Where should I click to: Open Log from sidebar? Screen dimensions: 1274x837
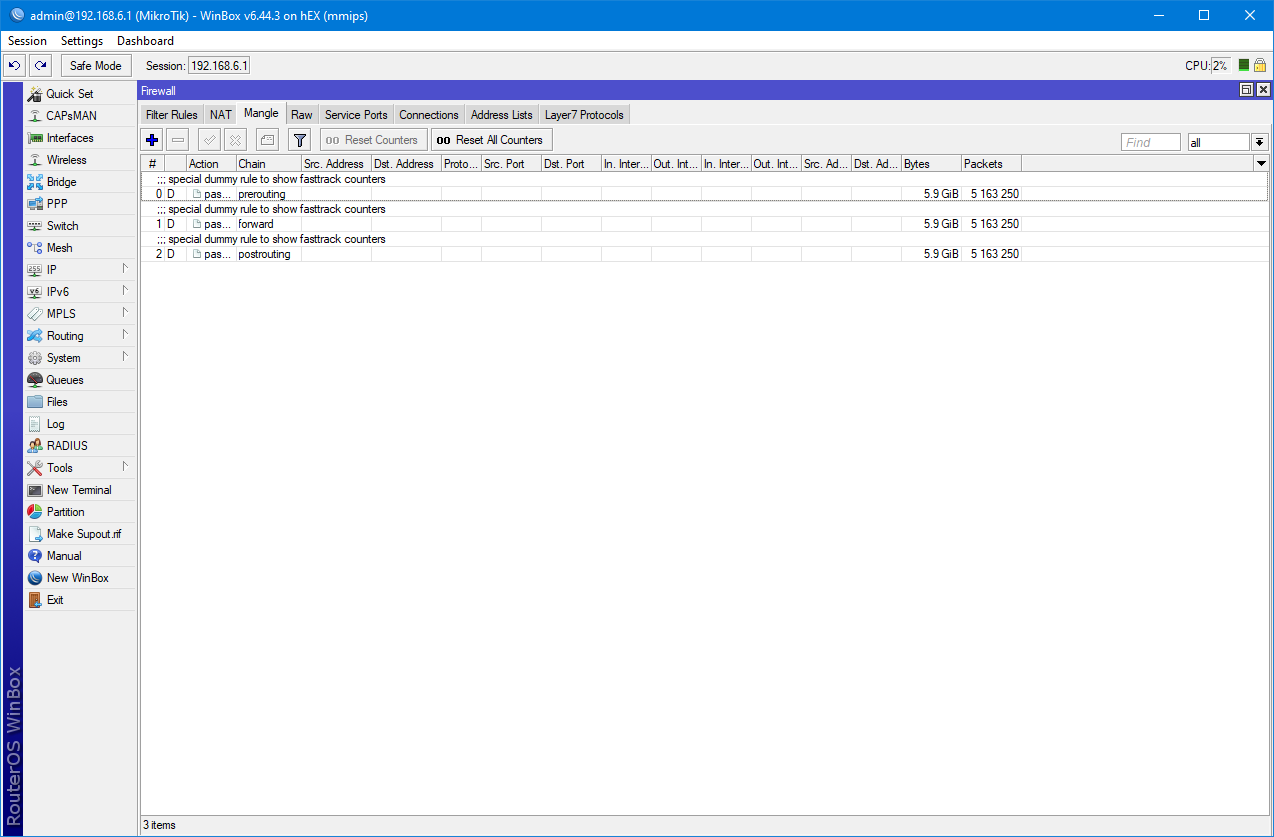[x=80, y=424]
